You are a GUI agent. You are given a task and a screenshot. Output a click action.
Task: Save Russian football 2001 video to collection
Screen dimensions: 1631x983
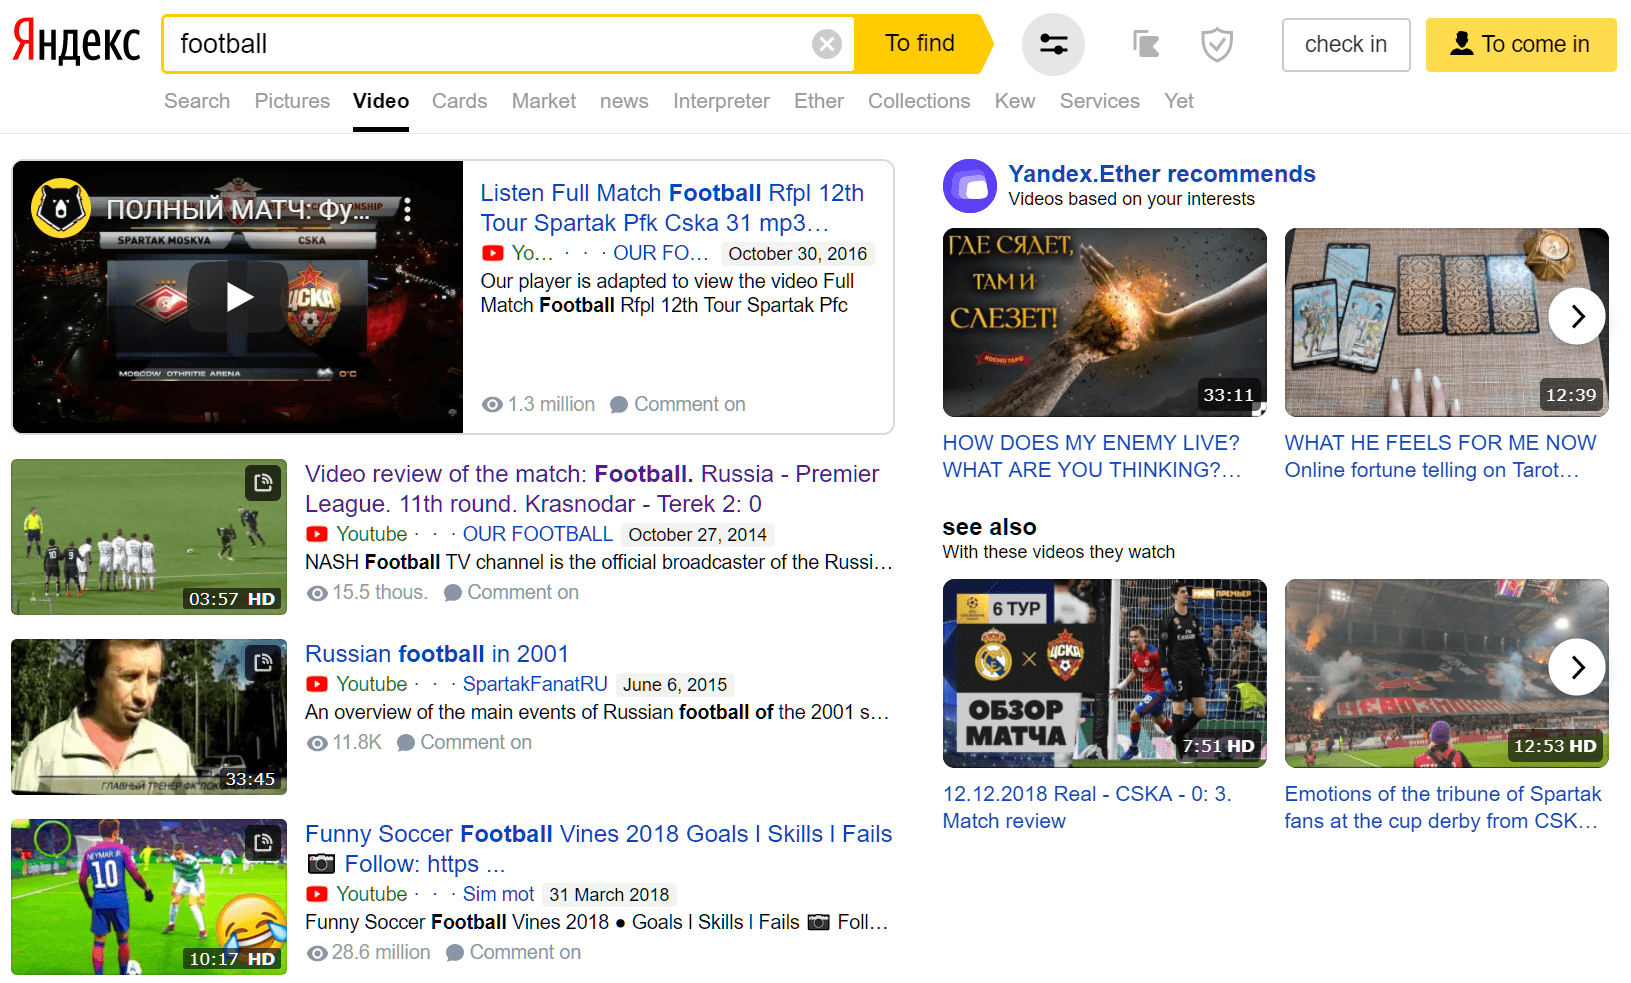pos(263,663)
